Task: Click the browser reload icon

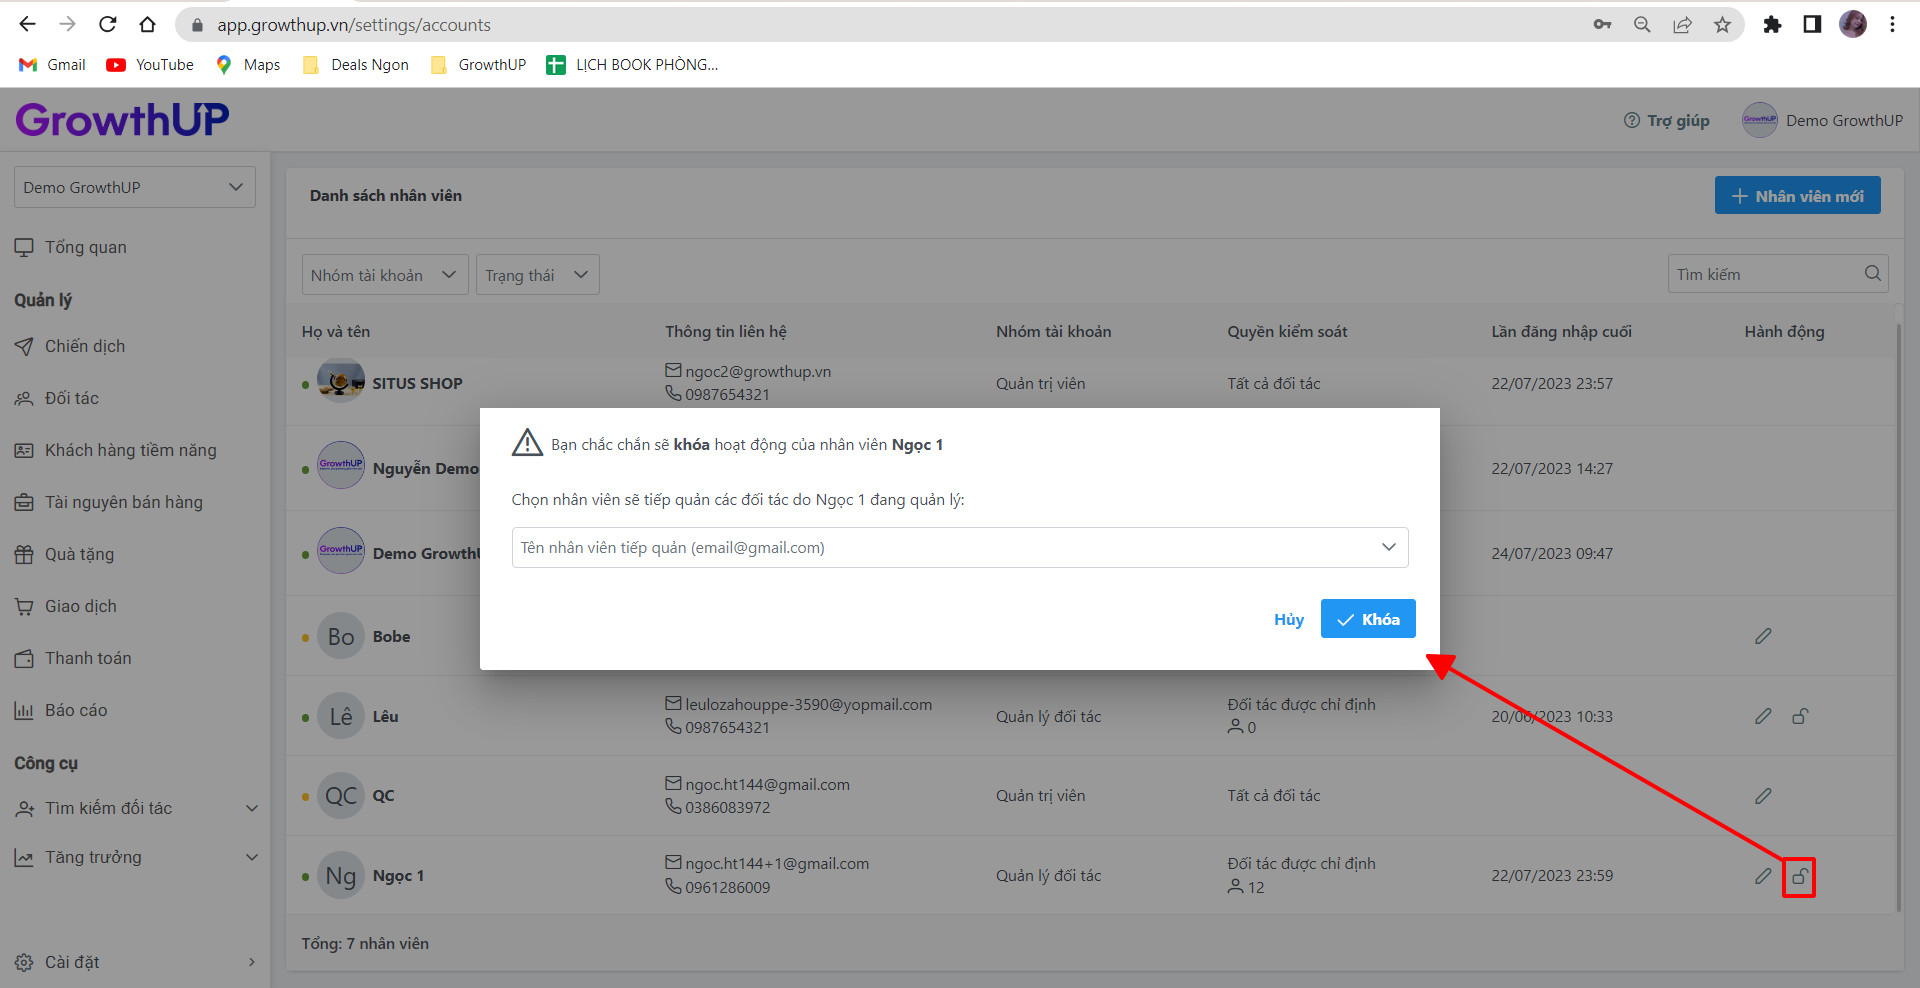Action: (x=108, y=25)
